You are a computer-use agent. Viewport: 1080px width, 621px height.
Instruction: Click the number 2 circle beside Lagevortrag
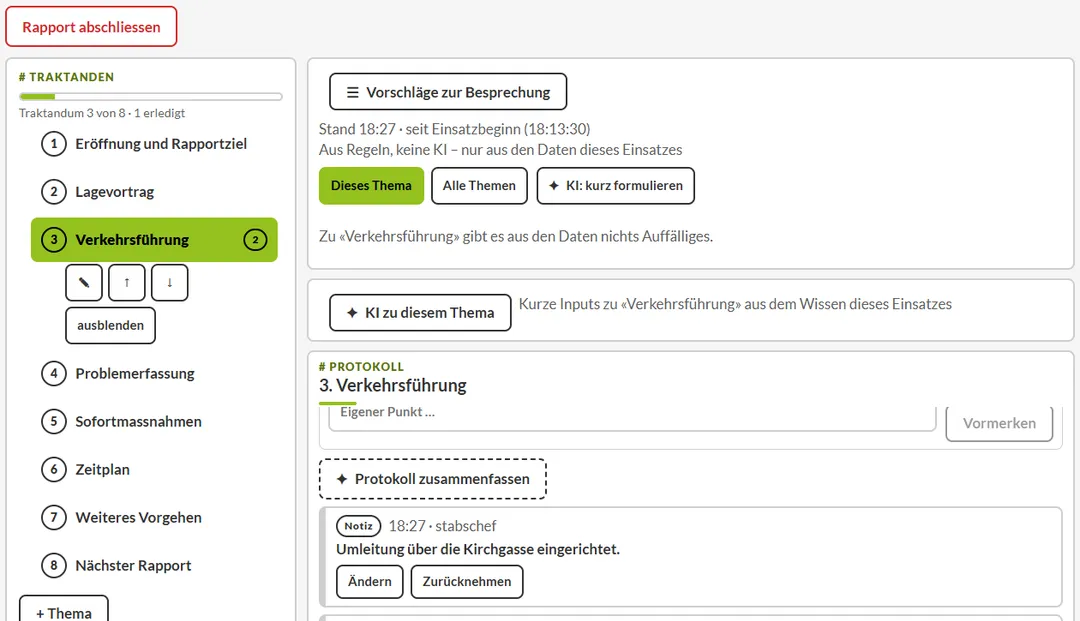[x=54, y=192]
